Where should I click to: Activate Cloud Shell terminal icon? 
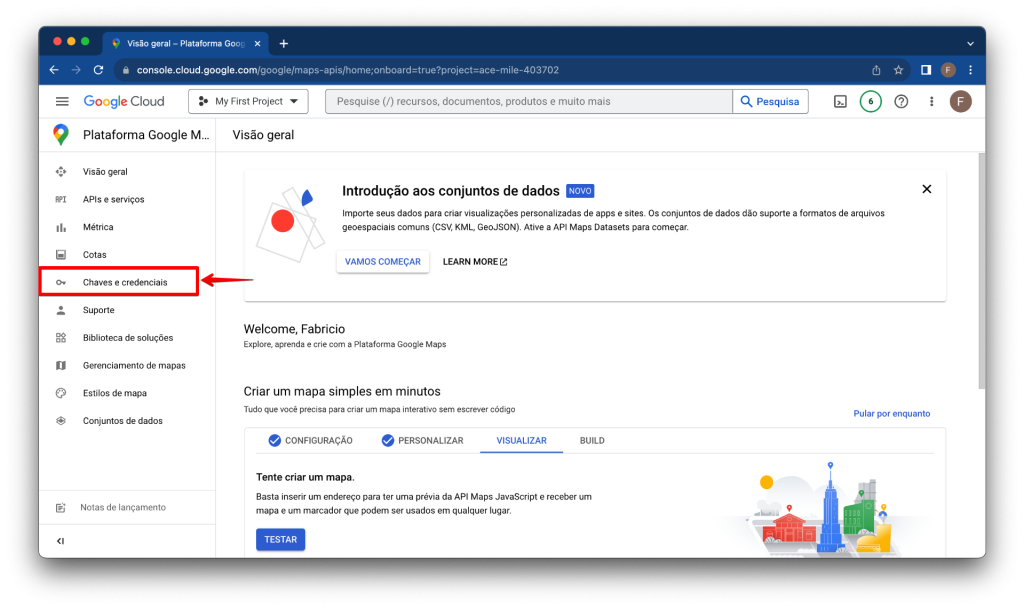click(x=840, y=101)
